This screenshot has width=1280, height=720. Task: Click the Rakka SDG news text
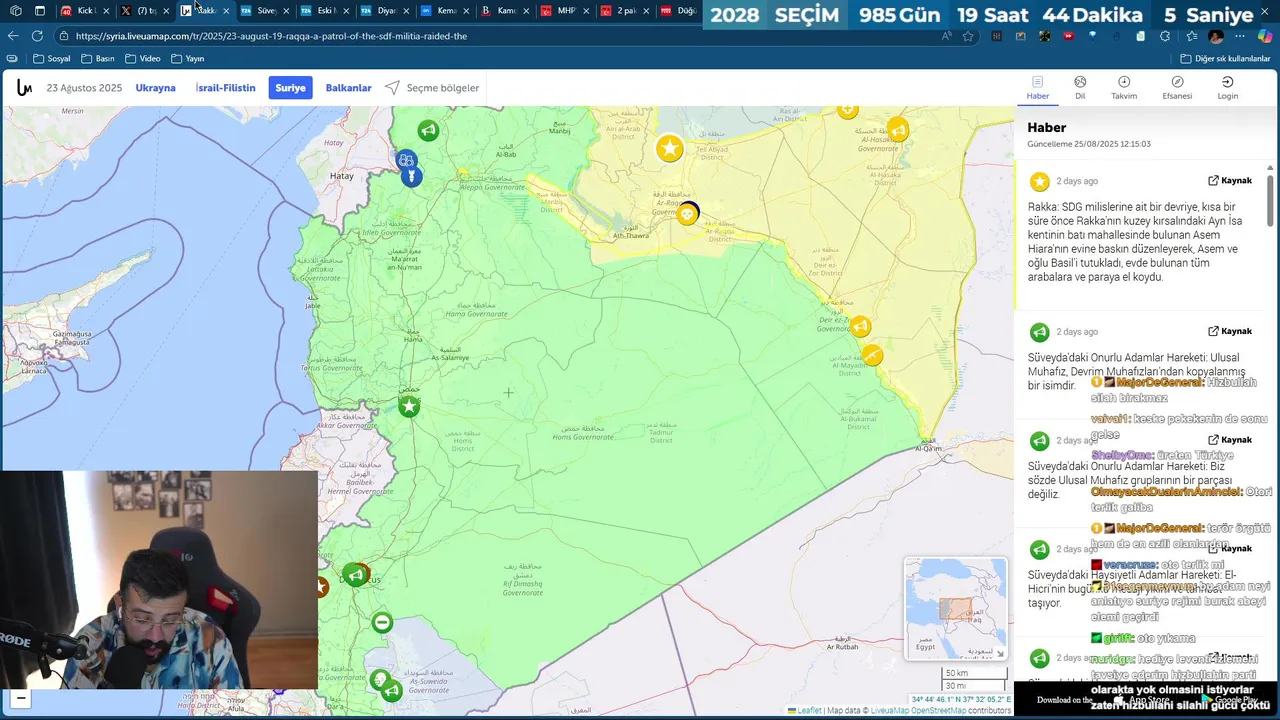[1133, 242]
